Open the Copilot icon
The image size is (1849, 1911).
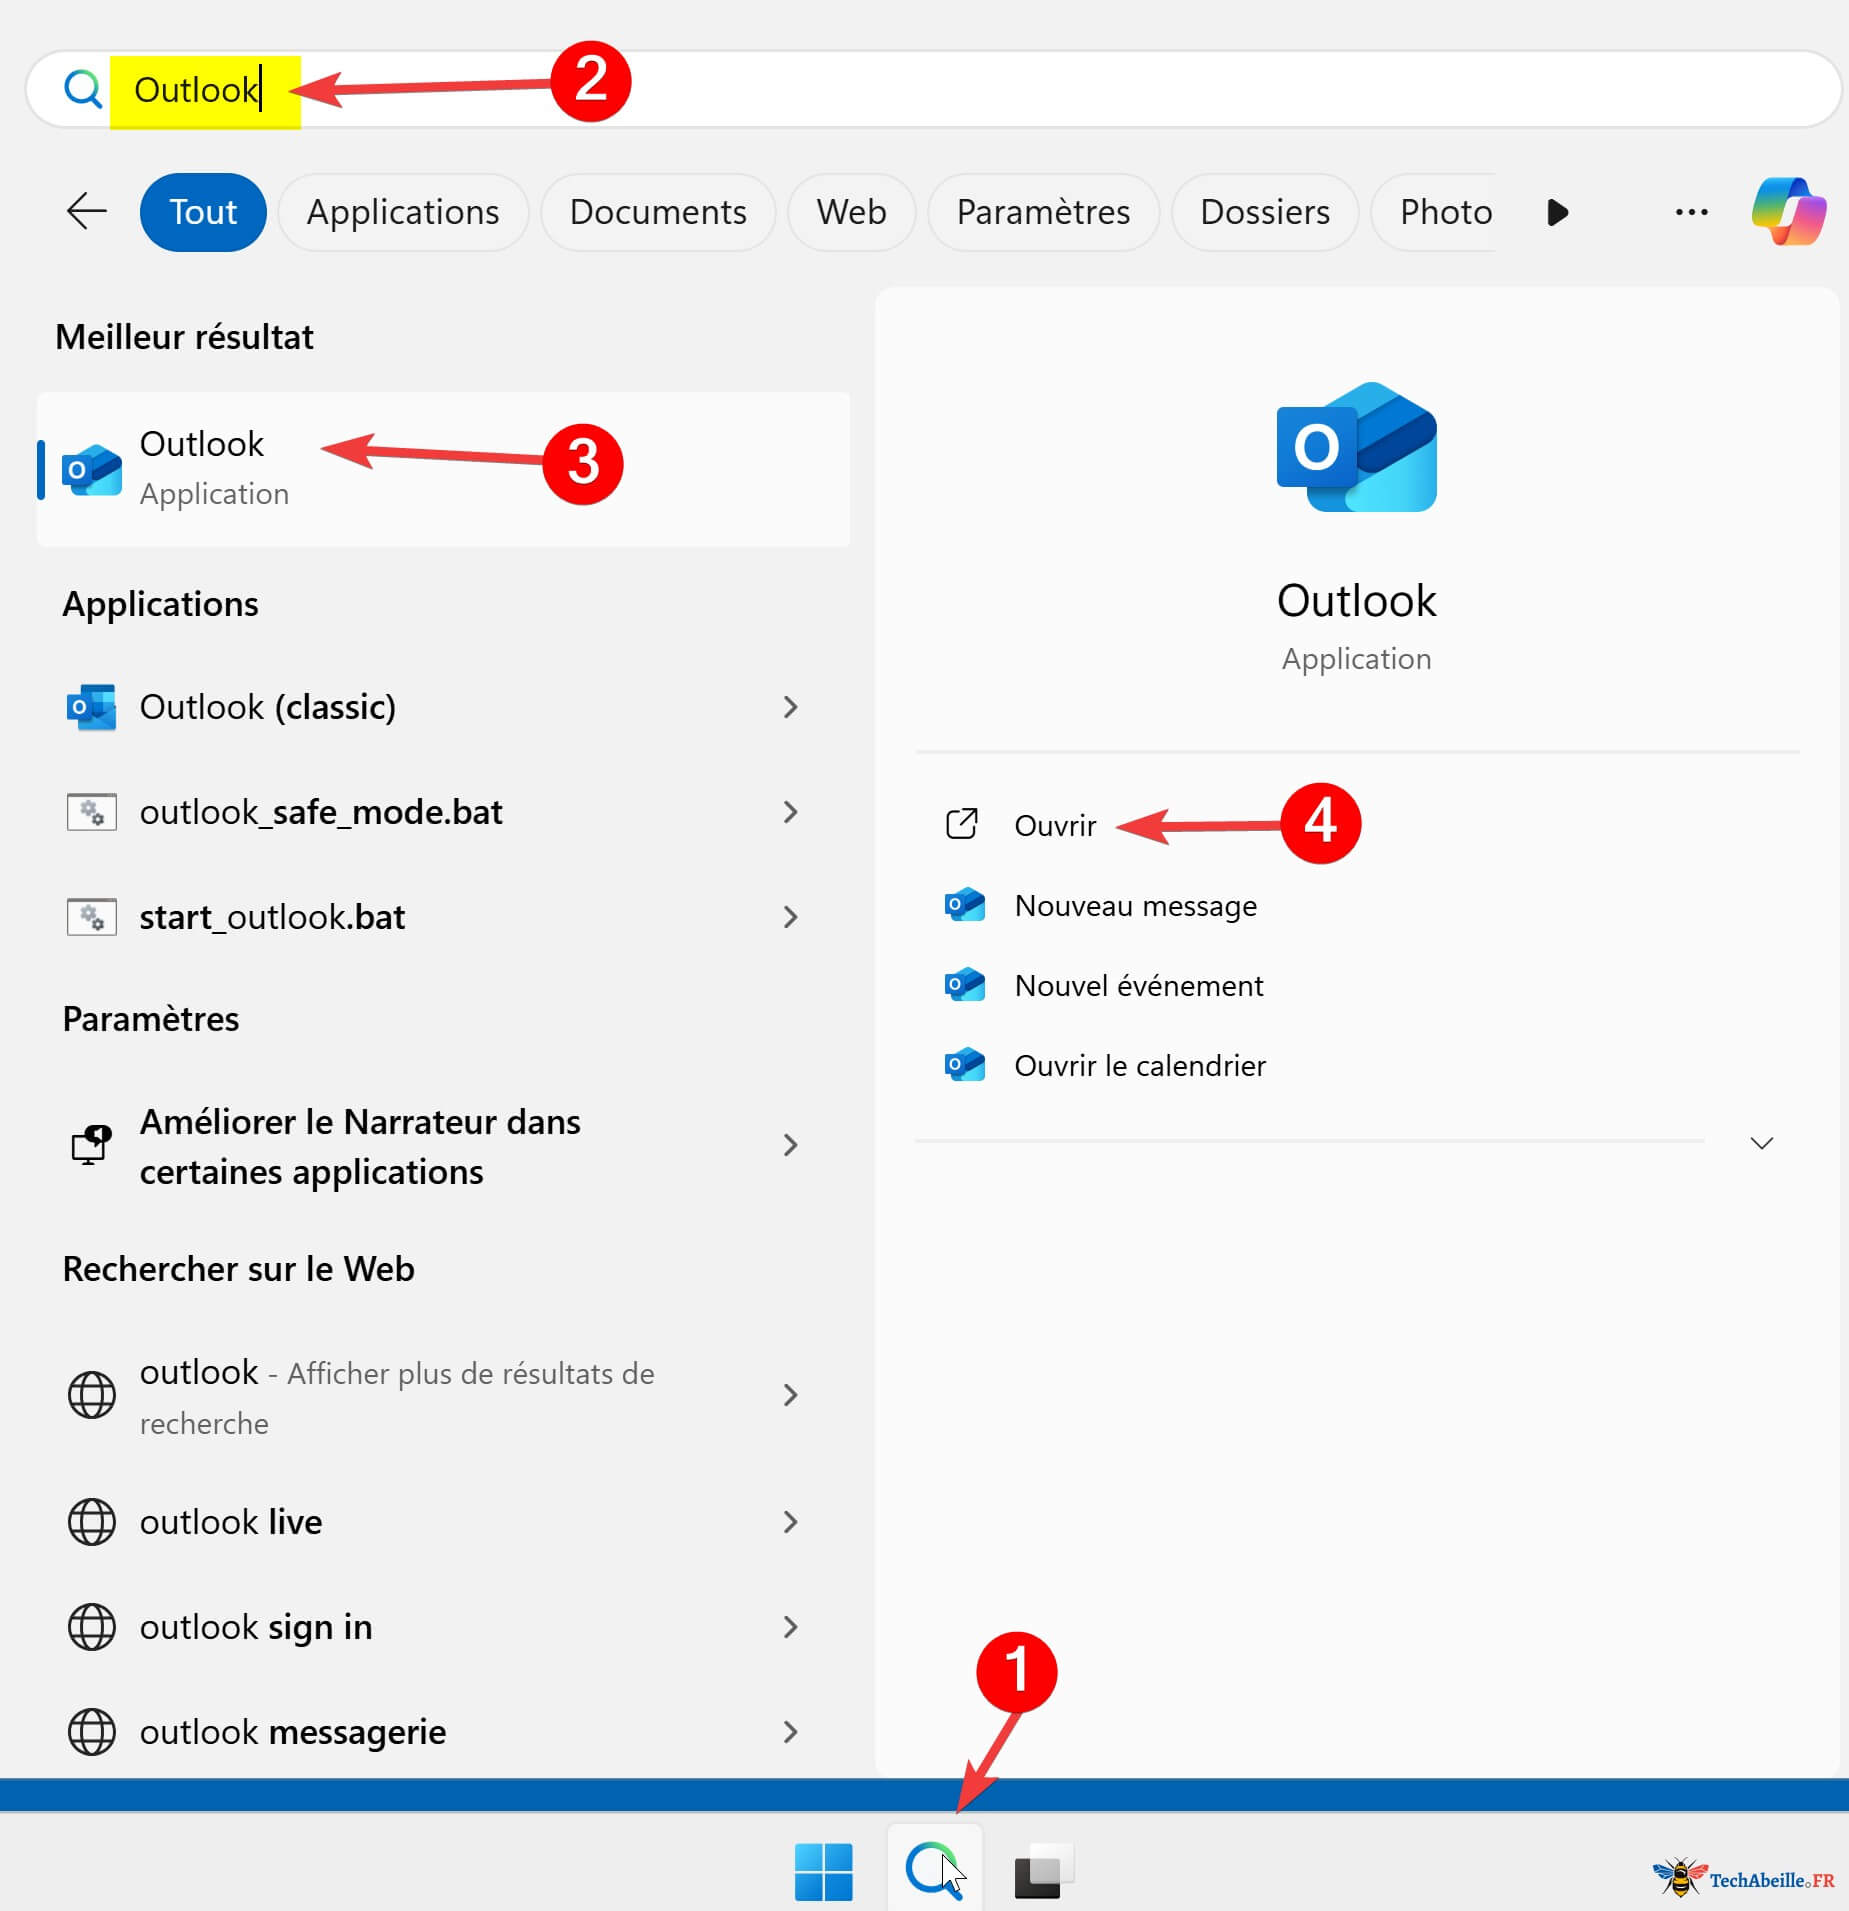[1788, 212]
